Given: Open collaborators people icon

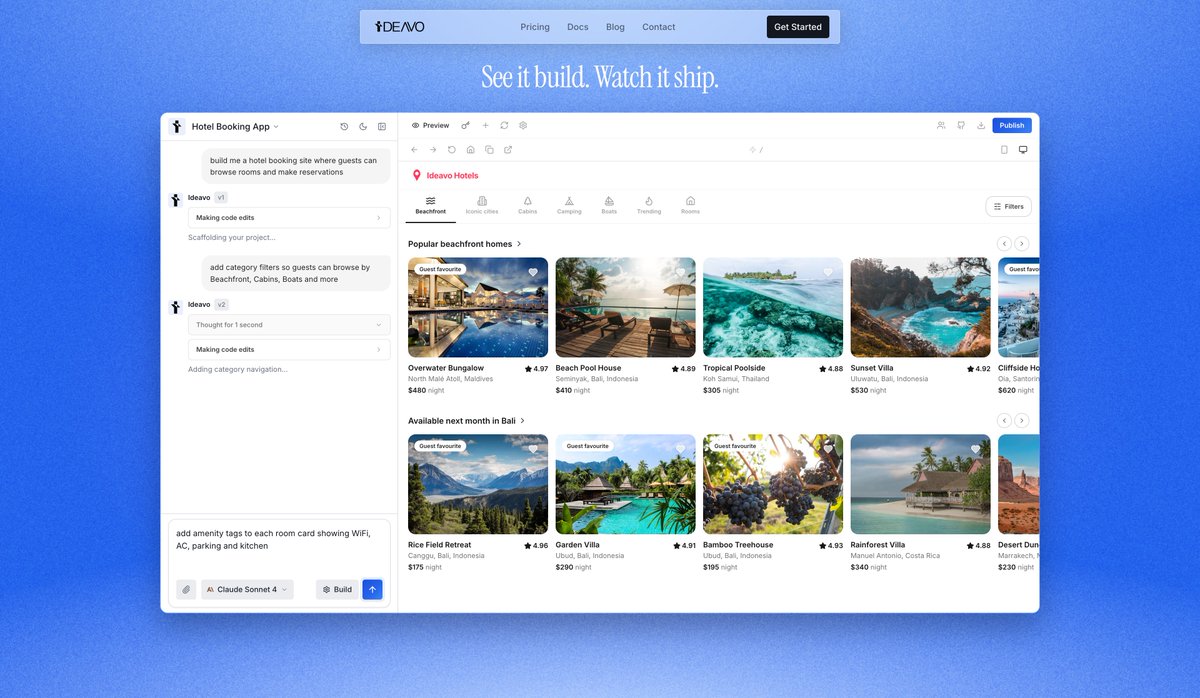Looking at the screenshot, I should click(x=941, y=126).
